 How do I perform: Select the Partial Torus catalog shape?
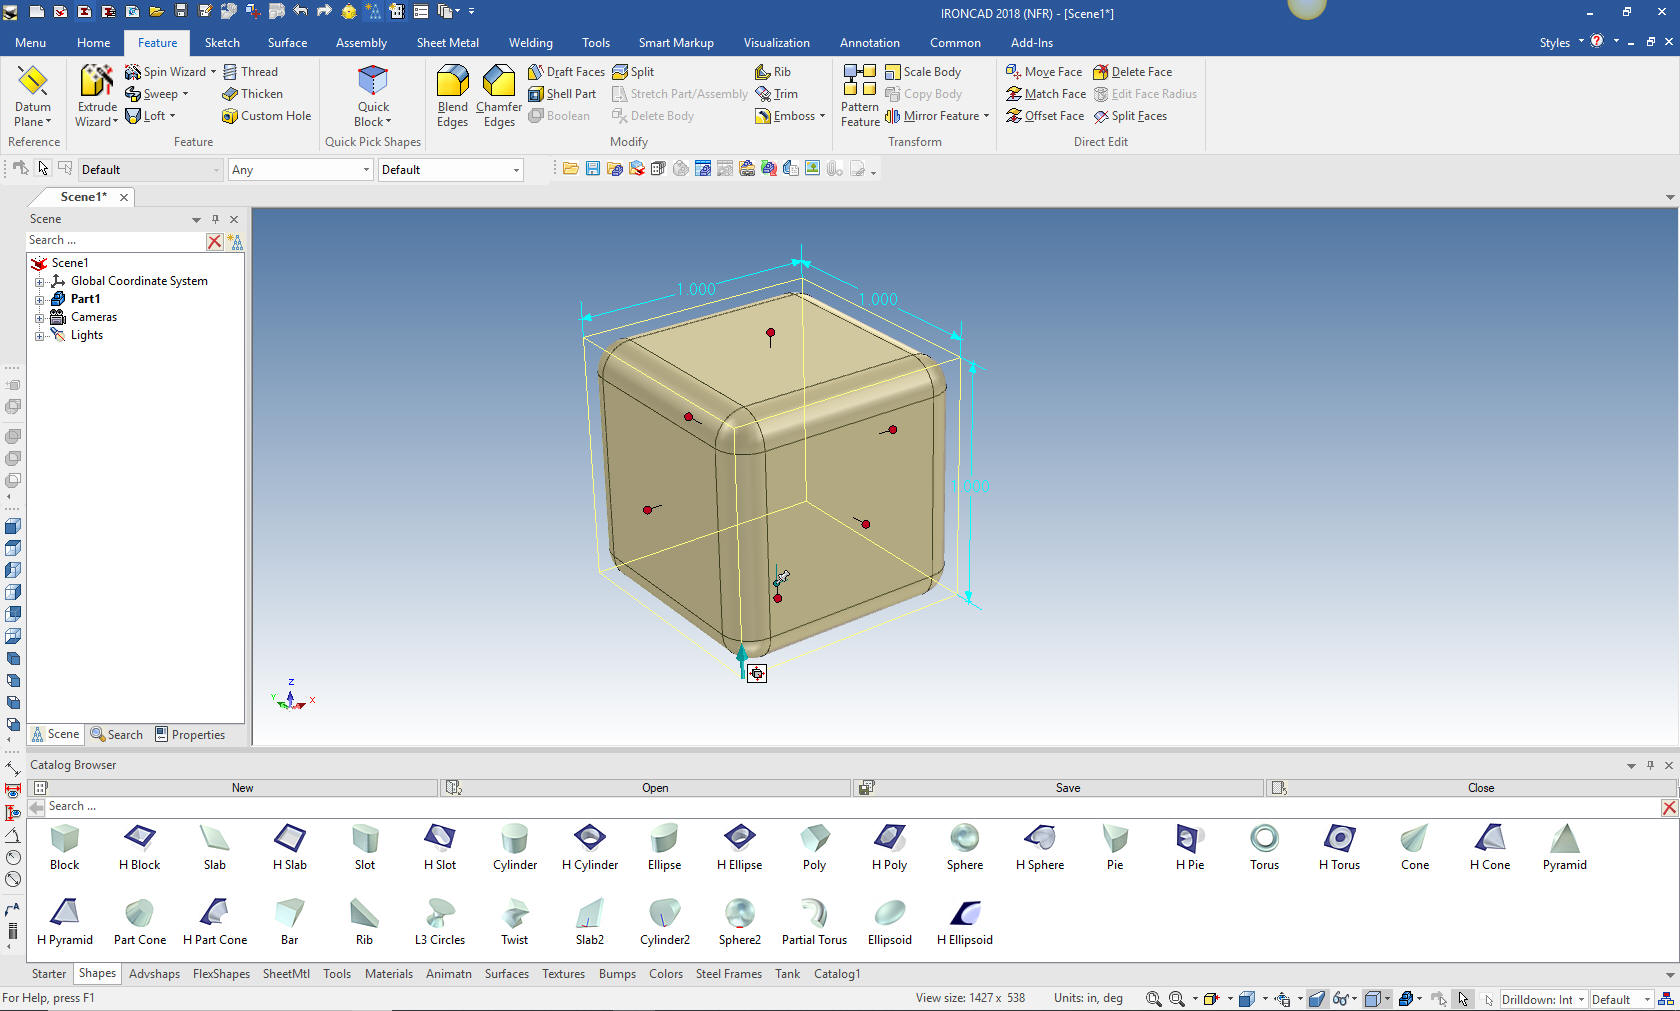[814, 922]
